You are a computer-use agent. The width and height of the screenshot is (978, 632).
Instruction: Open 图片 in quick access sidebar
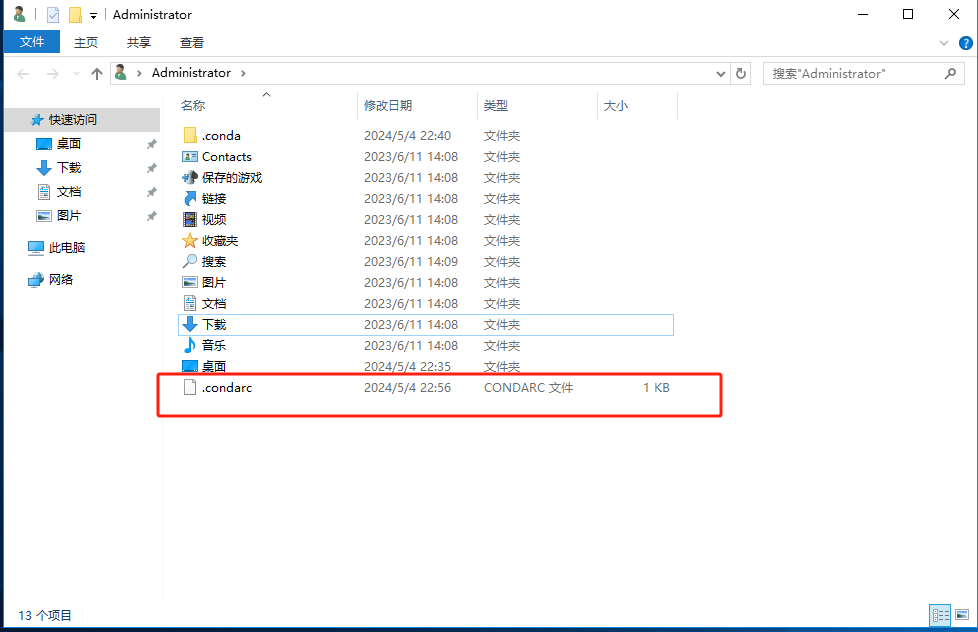tap(69, 216)
